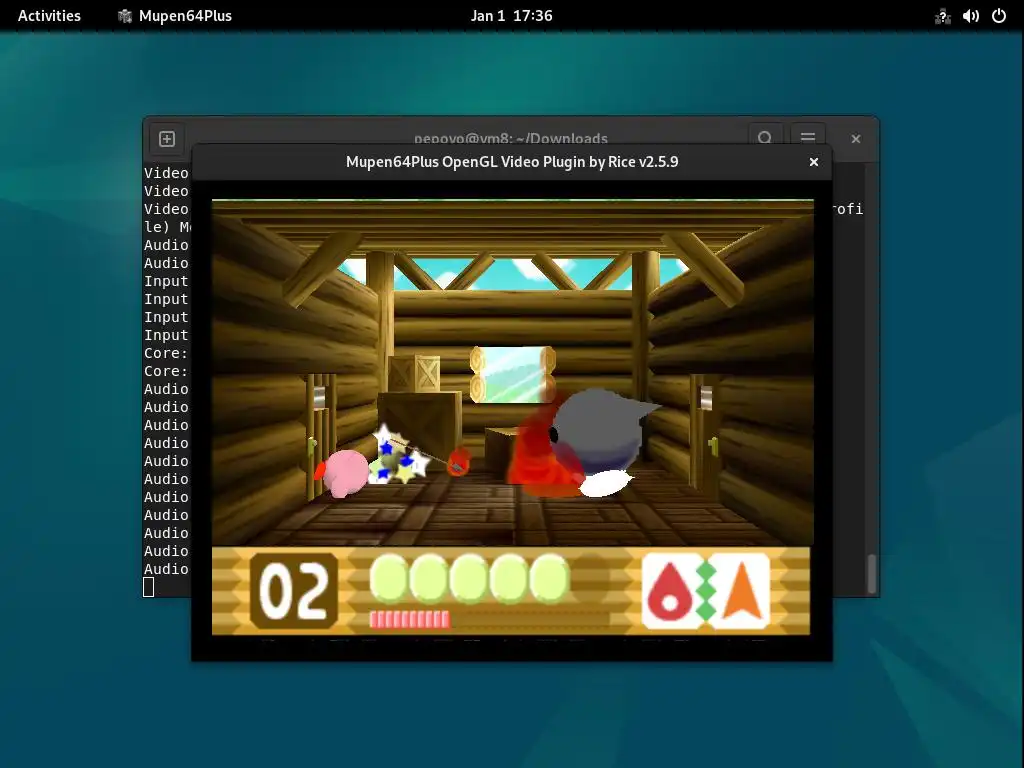
Task: Open the Activities overview
Action: click(x=49, y=16)
